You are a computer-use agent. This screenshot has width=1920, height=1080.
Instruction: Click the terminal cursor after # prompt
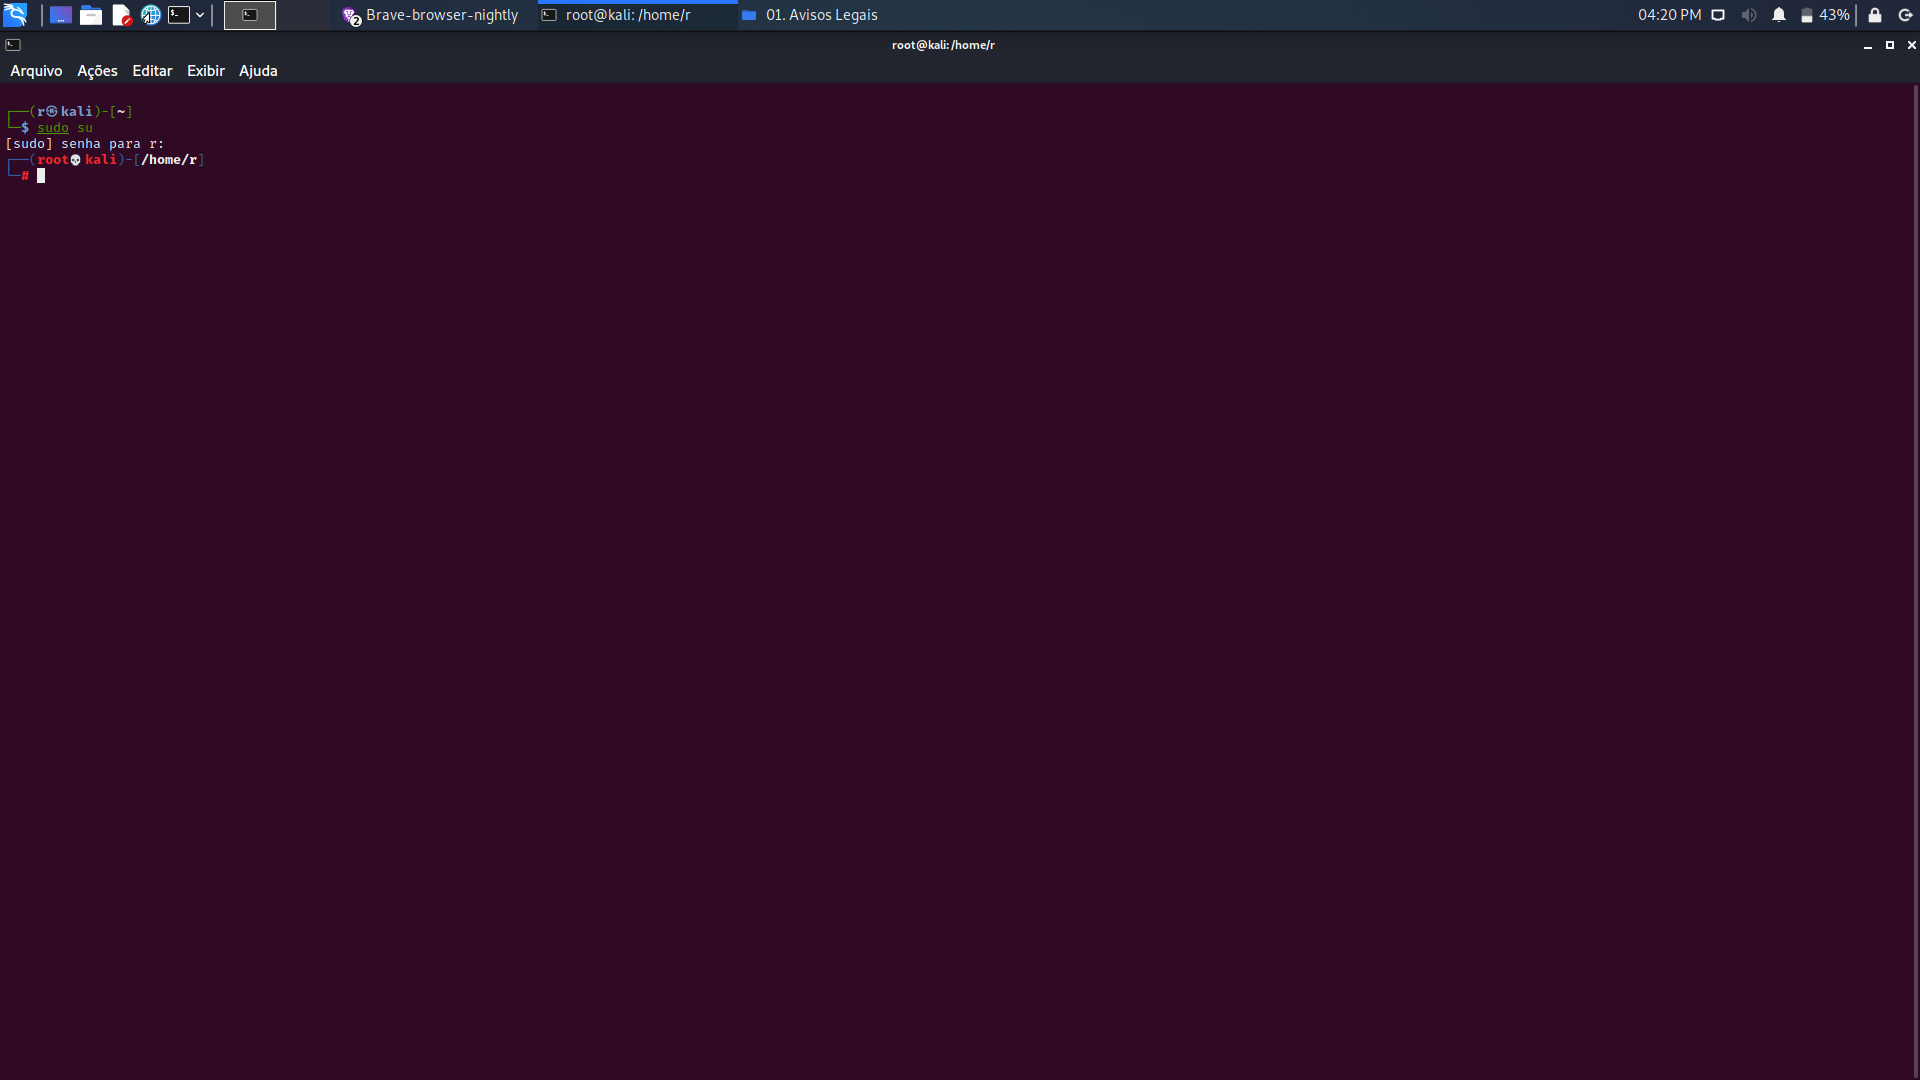tap(41, 176)
